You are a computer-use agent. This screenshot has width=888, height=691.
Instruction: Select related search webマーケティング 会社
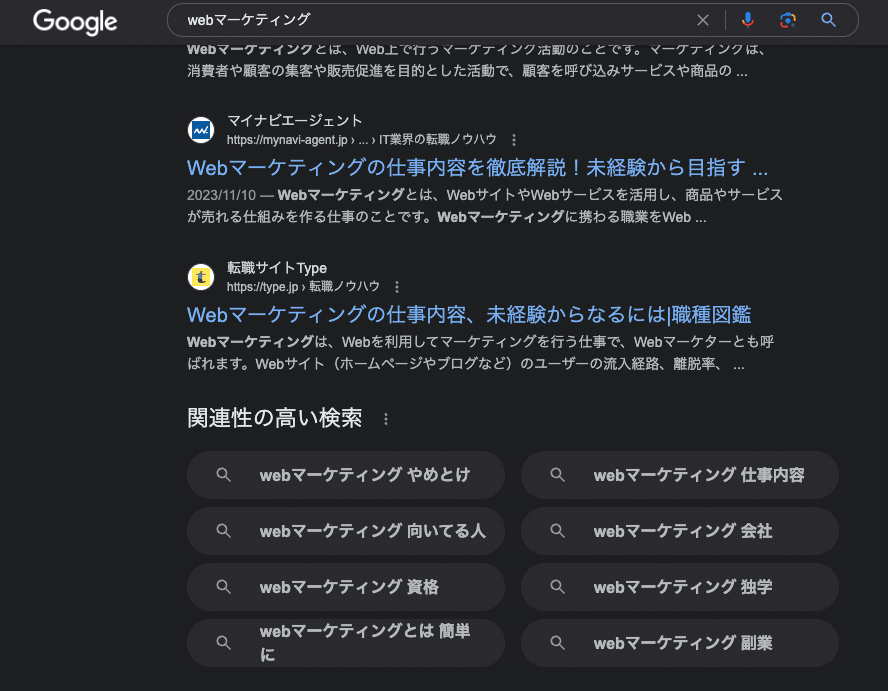pos(682,531)
